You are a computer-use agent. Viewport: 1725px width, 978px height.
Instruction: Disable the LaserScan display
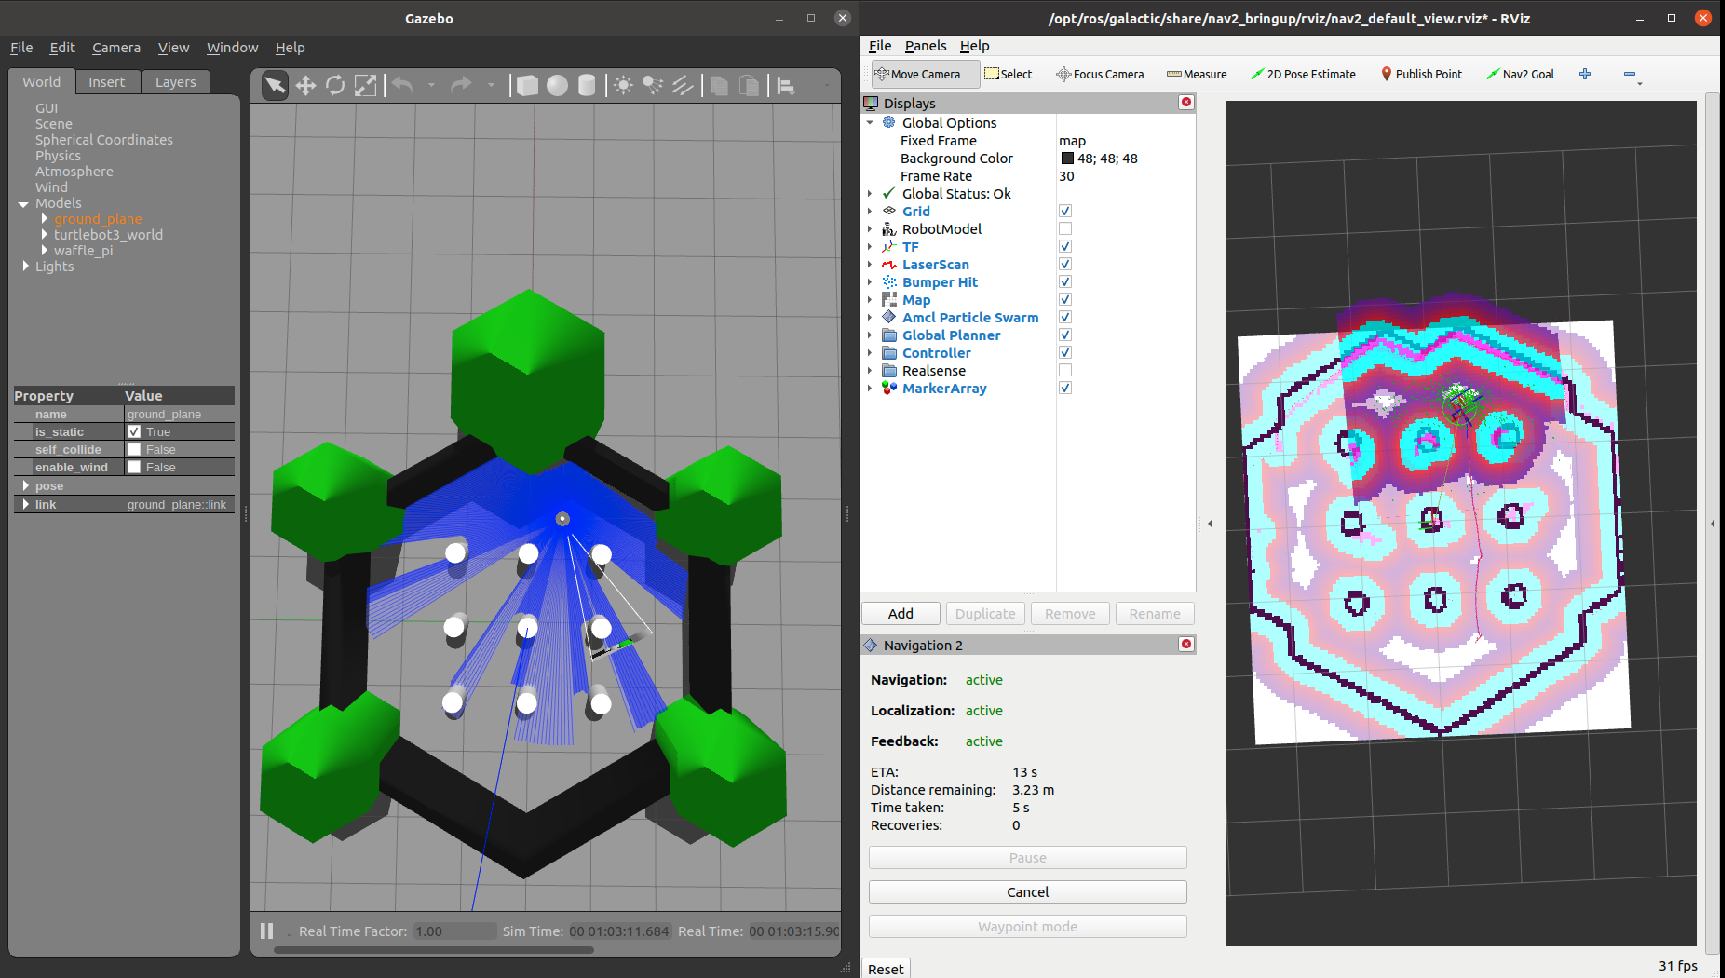(x=1065, y=263)
